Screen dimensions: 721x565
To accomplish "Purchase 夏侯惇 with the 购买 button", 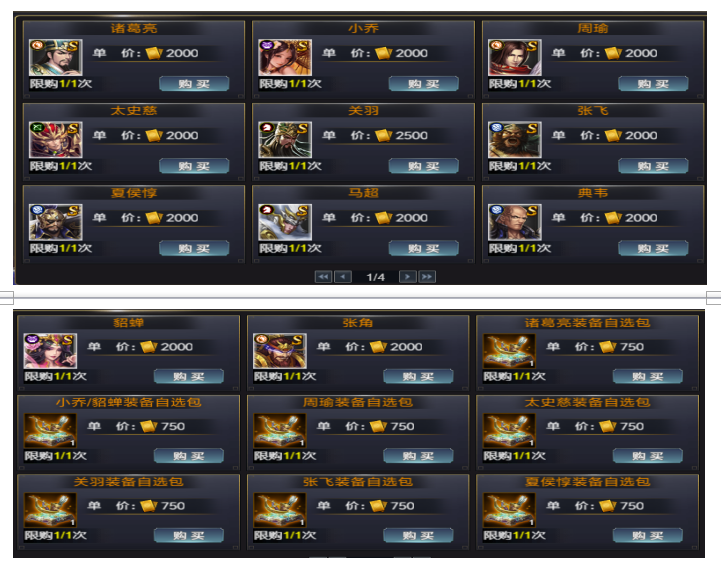I will click(x=194, y=248).
